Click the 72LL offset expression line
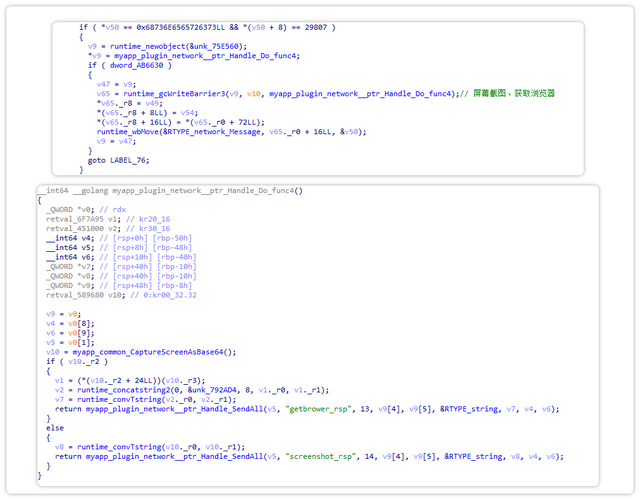This screenshot has height=500, width=640. [180, 122]
